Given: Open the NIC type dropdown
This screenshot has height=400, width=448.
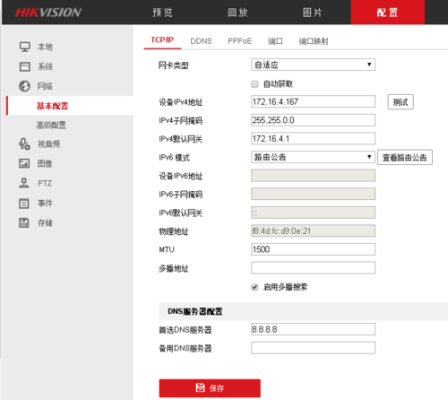Looking at the screenshot, I should (x=313, y=65).
